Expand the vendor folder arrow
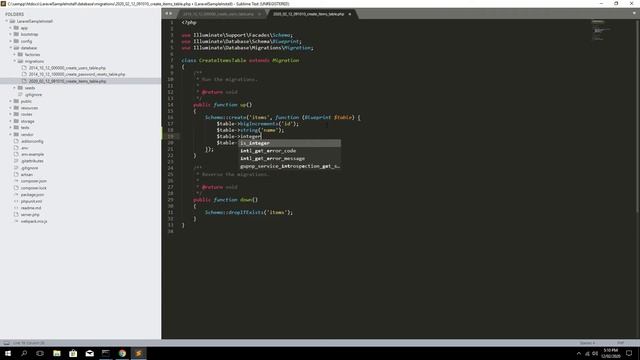 point(11,134)
